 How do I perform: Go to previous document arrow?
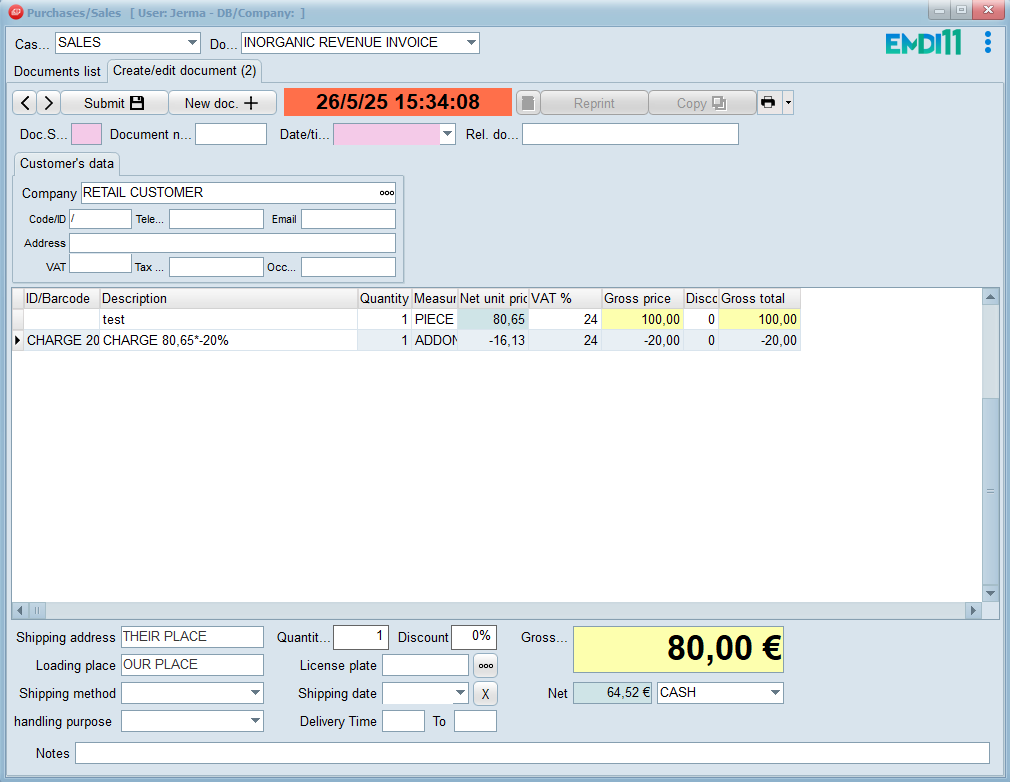(25, 103)
